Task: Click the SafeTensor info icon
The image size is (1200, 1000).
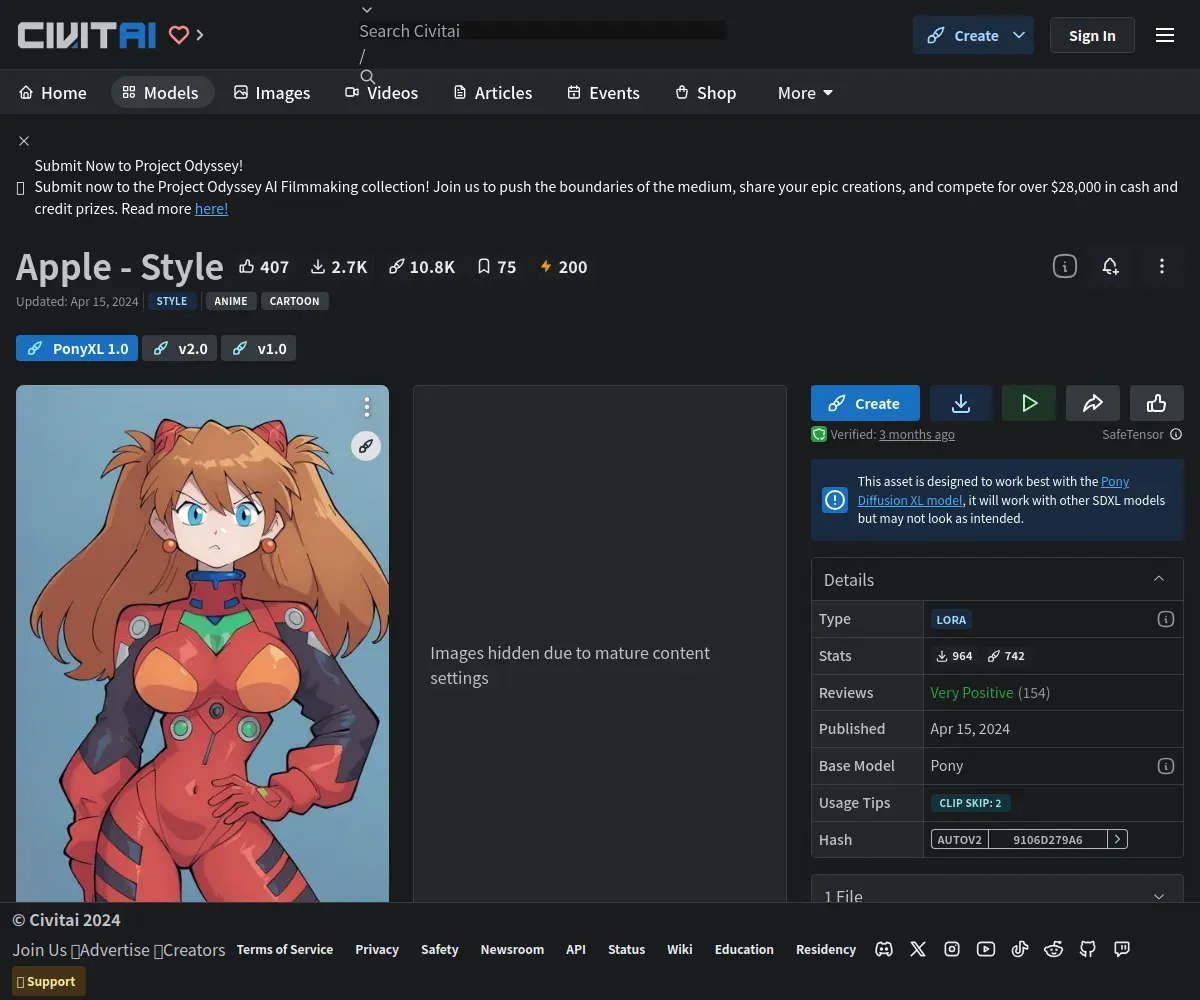Action: pos(1176,434)
